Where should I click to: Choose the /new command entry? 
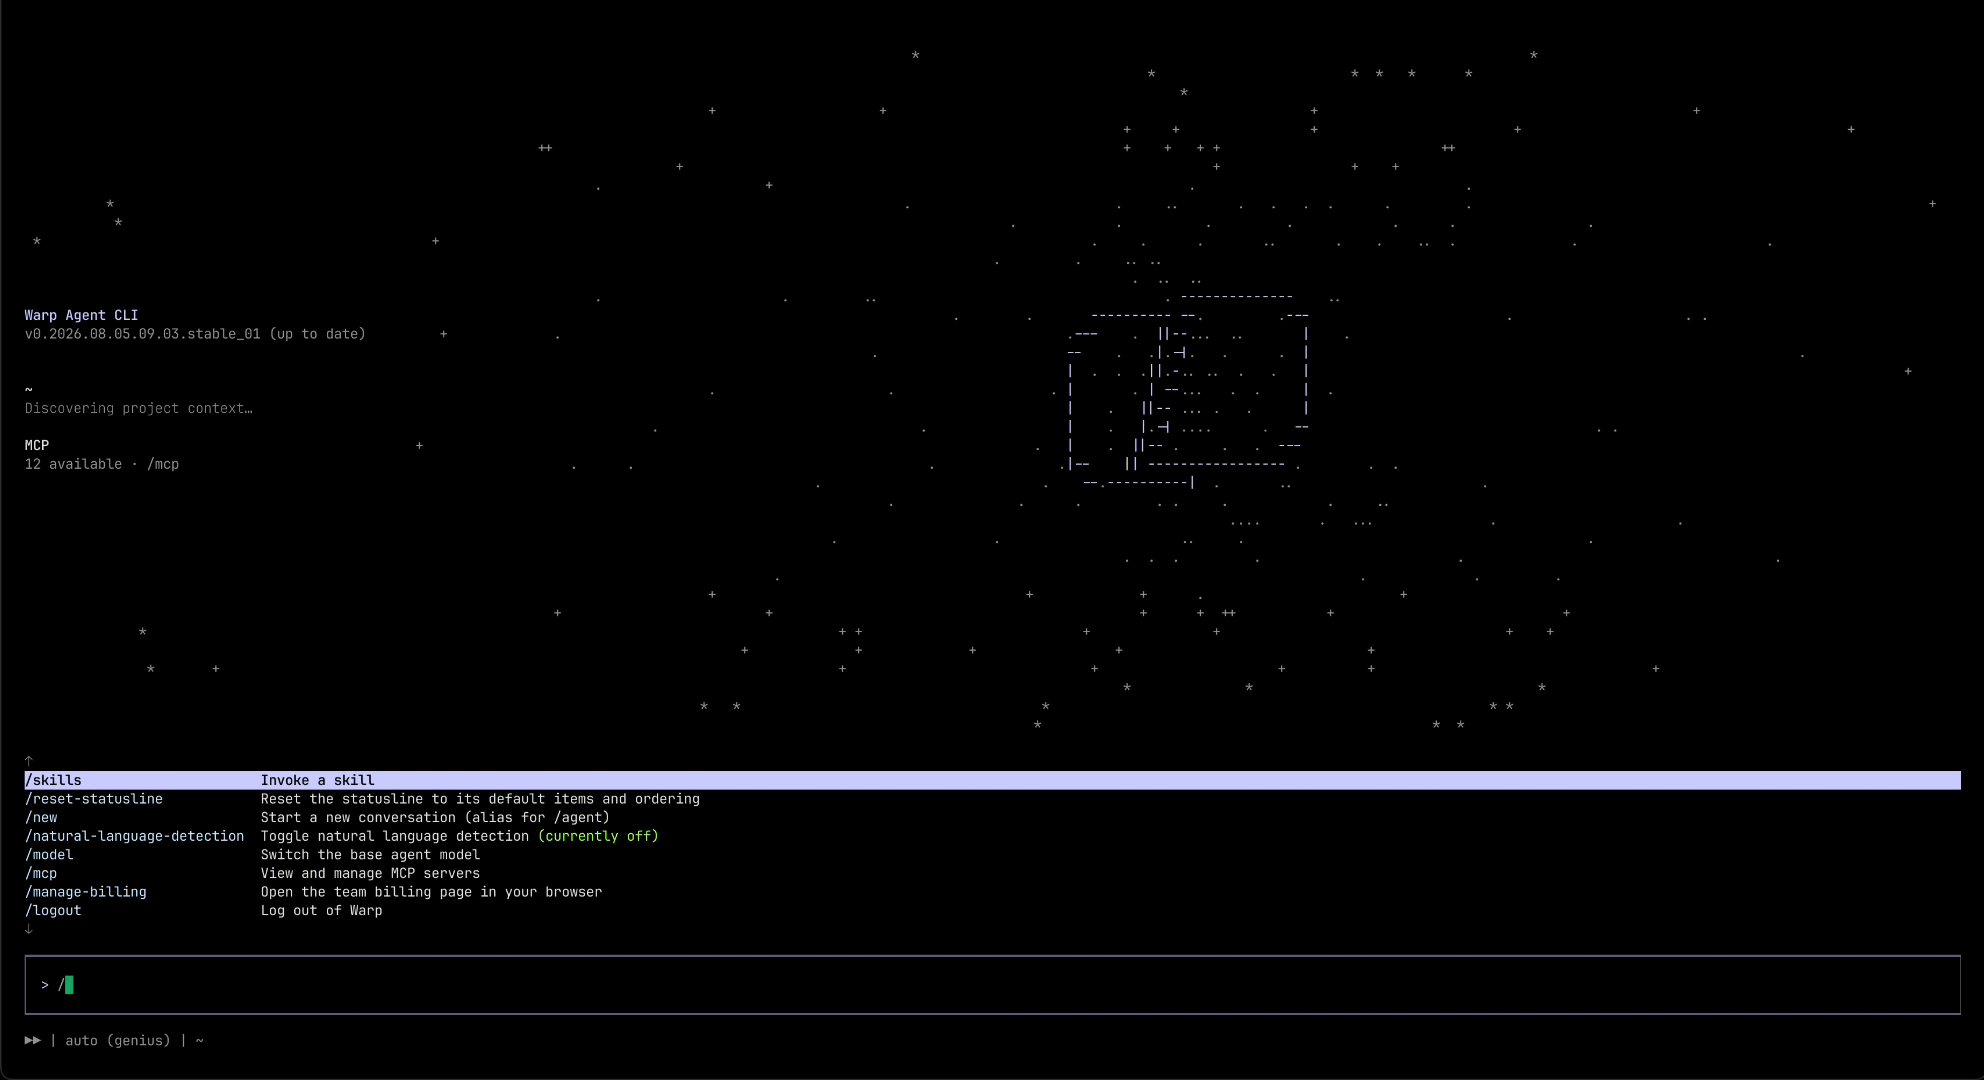tap(41, 817)
